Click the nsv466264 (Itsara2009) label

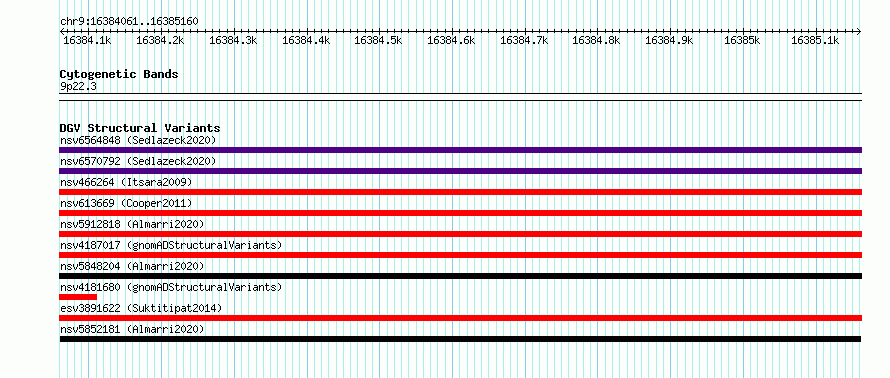click(x=126, y=182)
